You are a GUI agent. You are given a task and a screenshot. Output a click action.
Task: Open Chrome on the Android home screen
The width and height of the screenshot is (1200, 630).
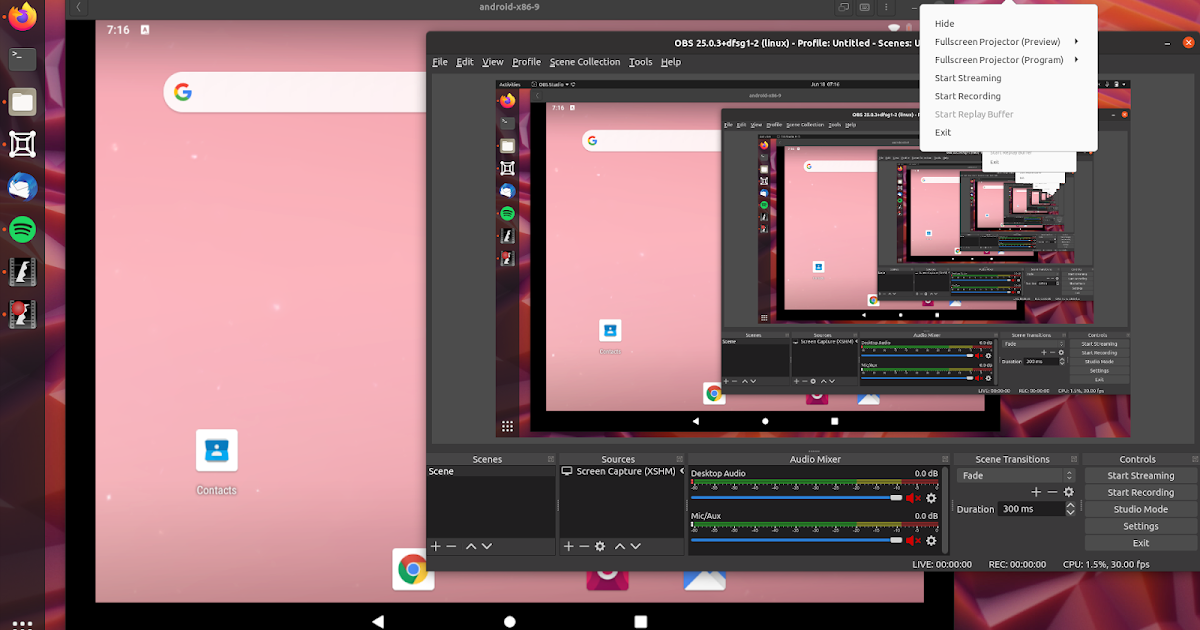[413, 571]
